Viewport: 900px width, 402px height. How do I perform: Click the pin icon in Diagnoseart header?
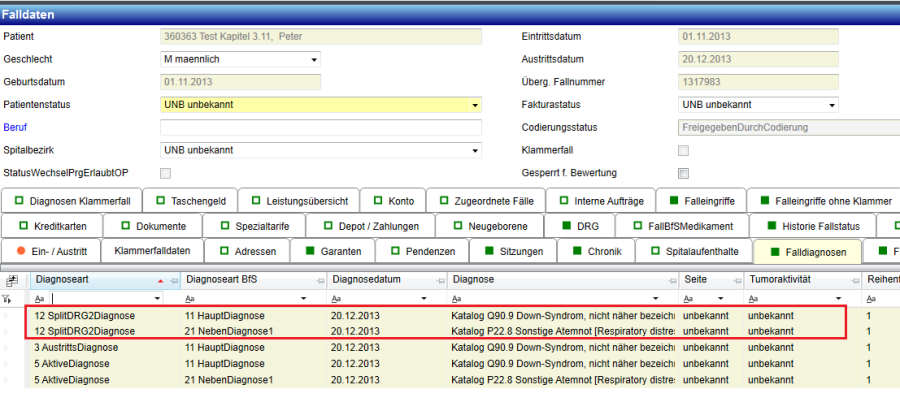click(172, 281)
